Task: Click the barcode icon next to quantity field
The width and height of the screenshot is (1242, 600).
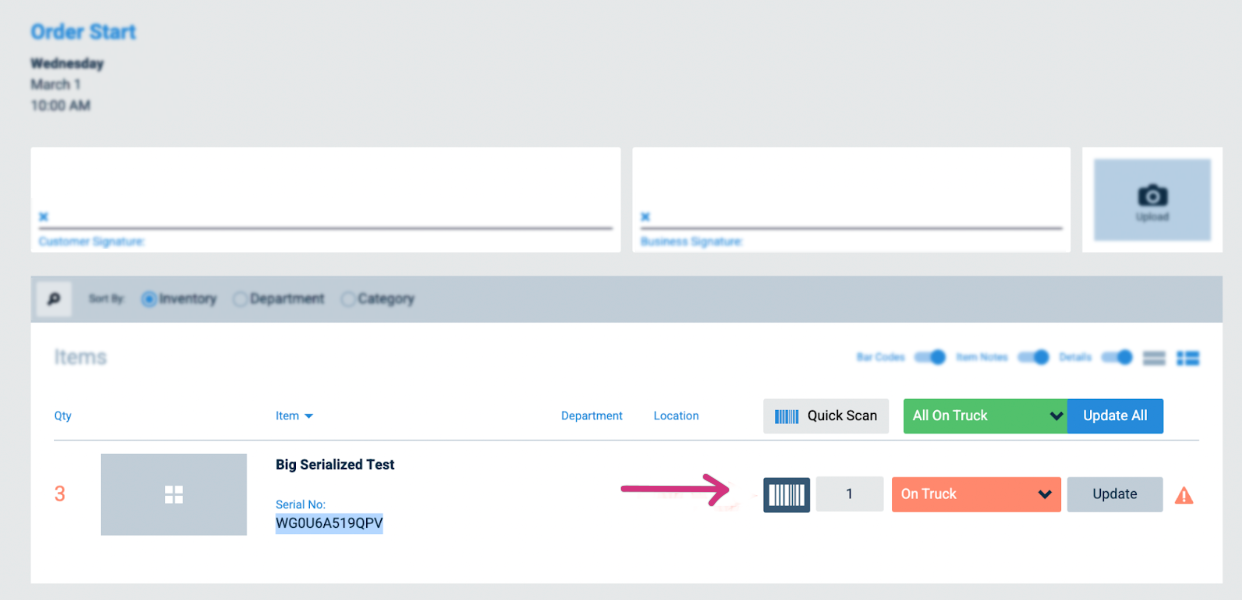Action: point(786,494)
